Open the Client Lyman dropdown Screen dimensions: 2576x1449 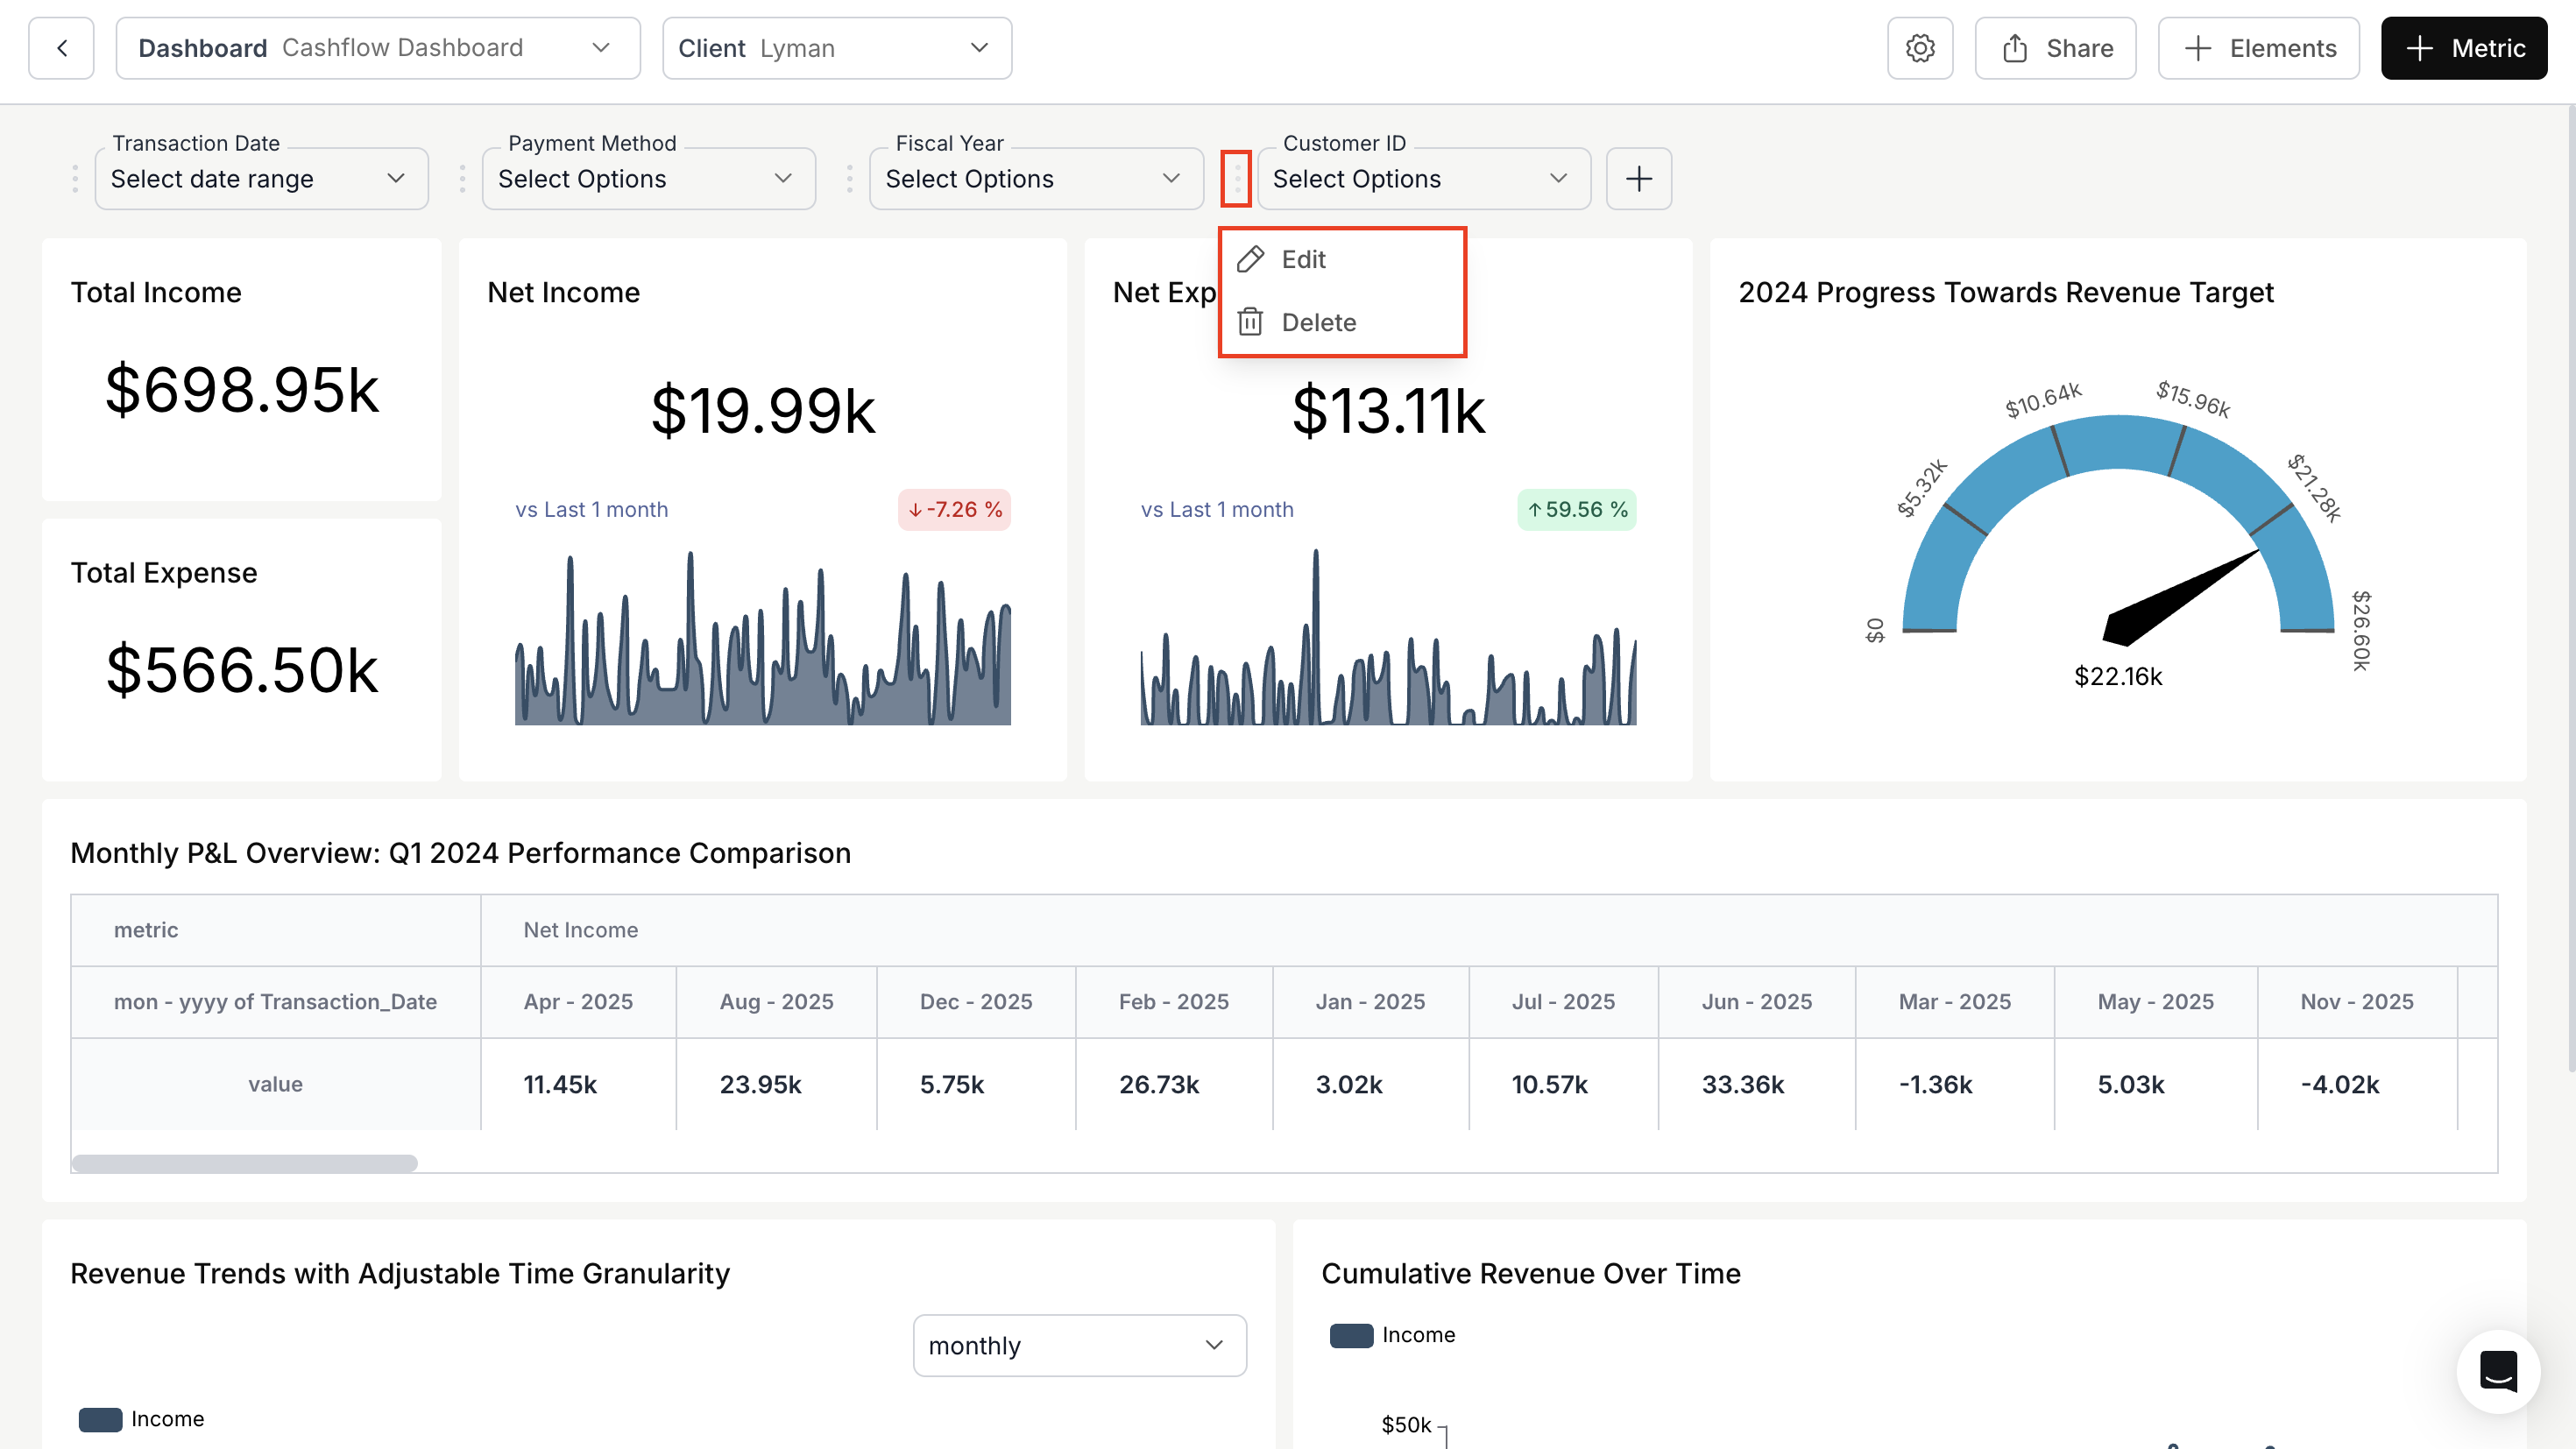836,48
